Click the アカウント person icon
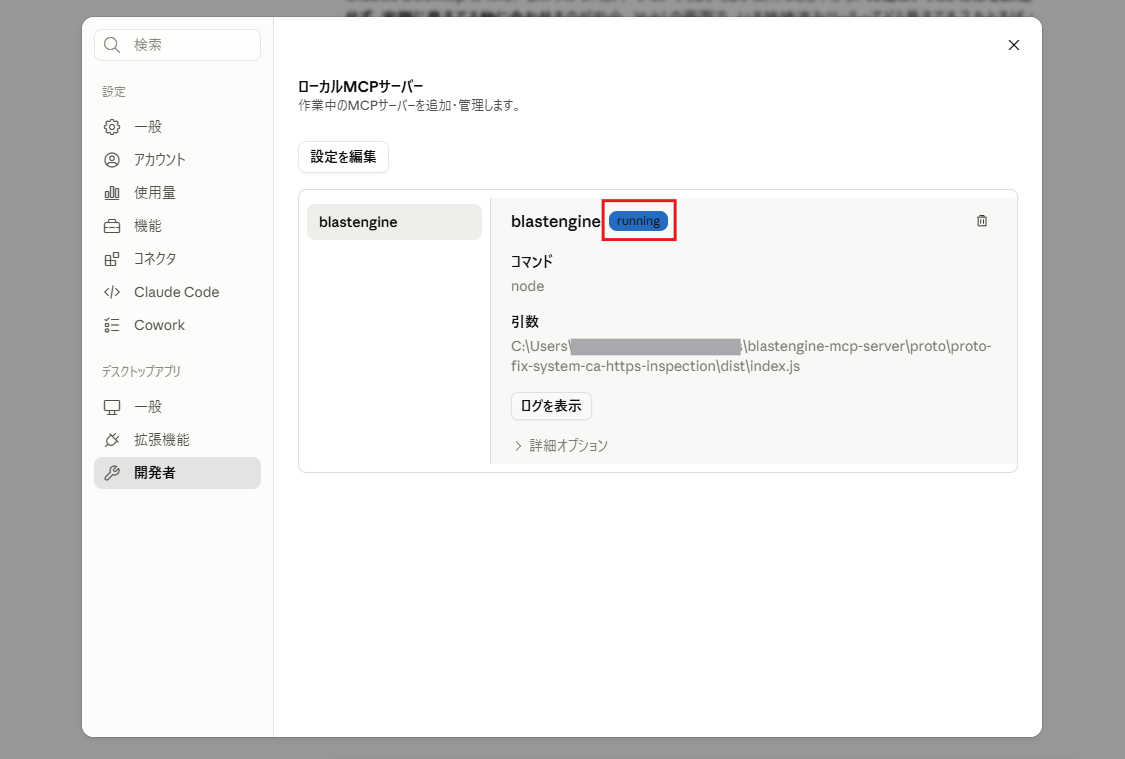This screenshot has width=1125, height=759. [112, 160]
